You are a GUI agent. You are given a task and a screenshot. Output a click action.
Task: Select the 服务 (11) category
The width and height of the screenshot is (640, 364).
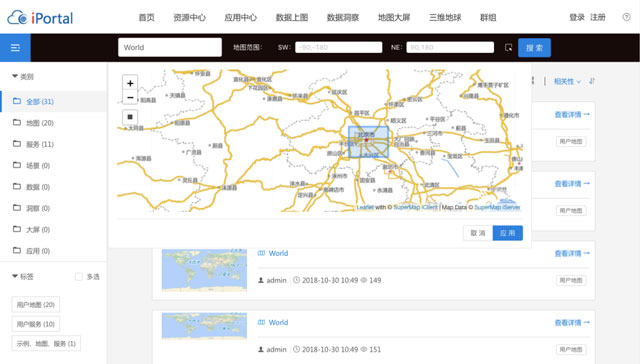click(x=53, y=144)
